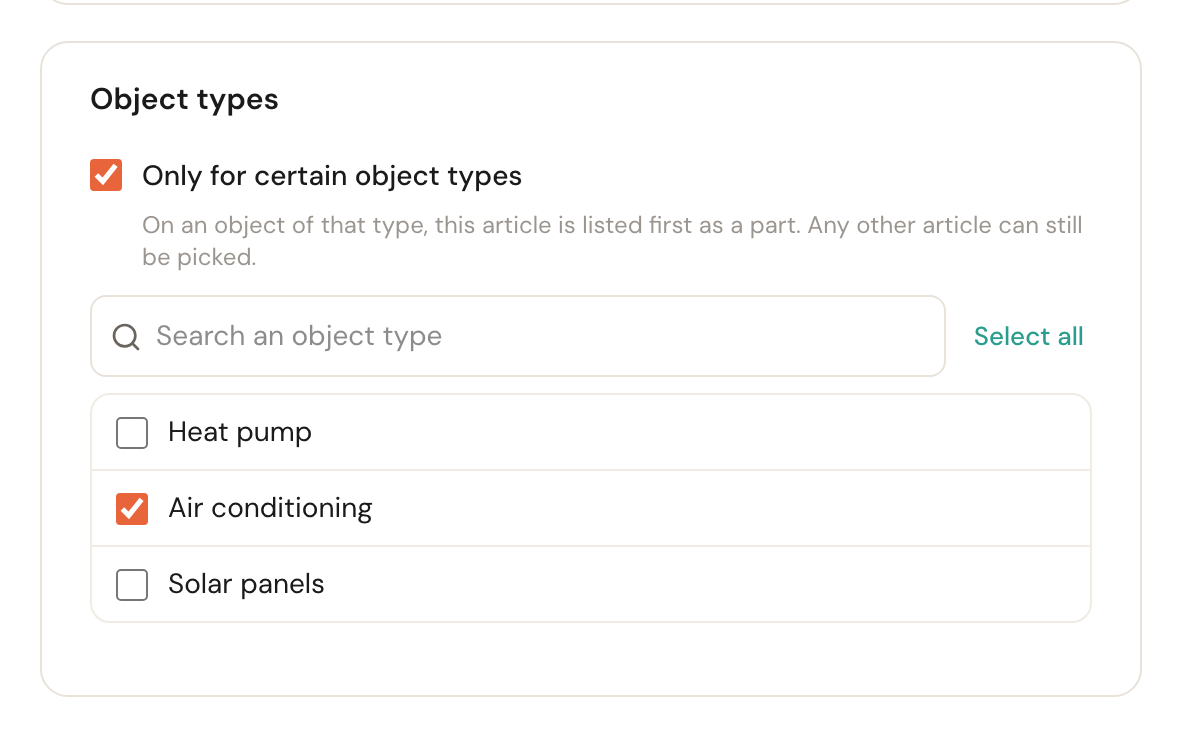Check the Solar panels checkbox

(x=132, y=584)
